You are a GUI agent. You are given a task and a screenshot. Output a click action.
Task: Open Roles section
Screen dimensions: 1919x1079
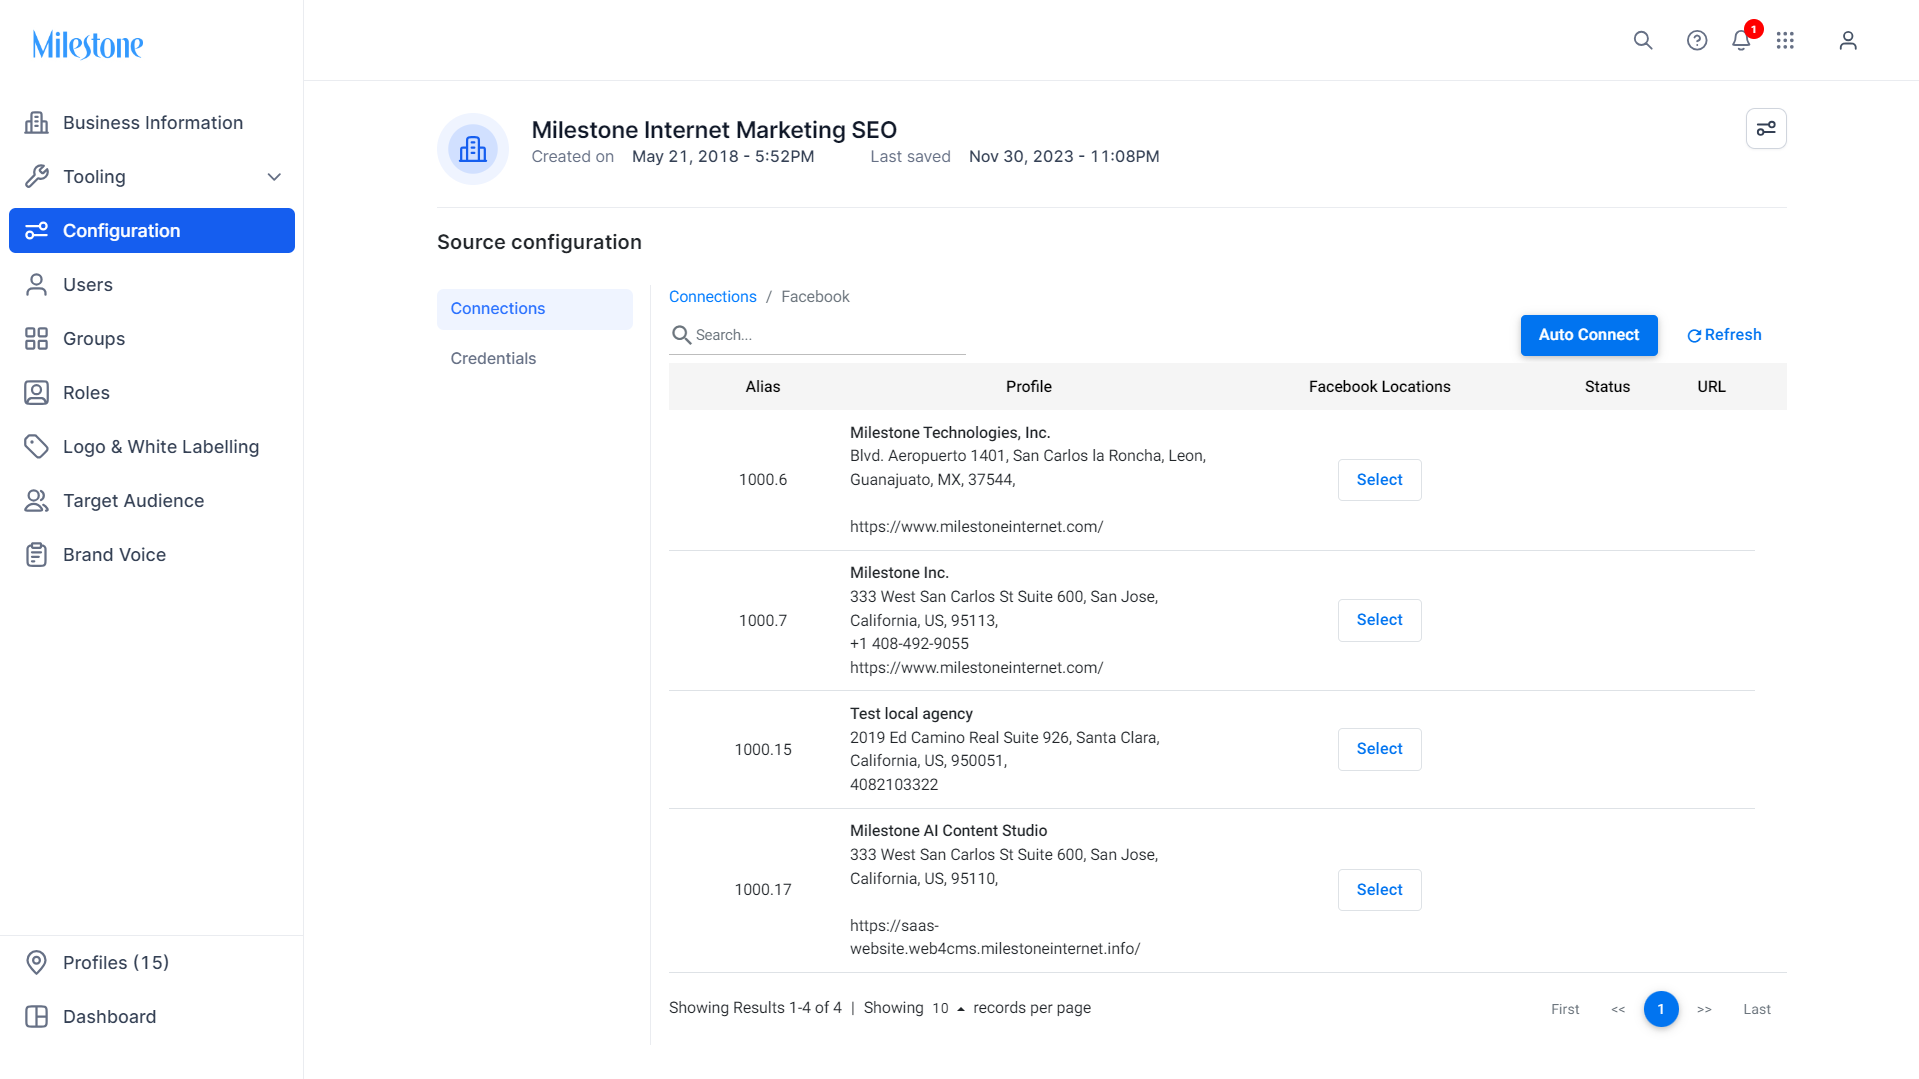click(x=152, y=393)
